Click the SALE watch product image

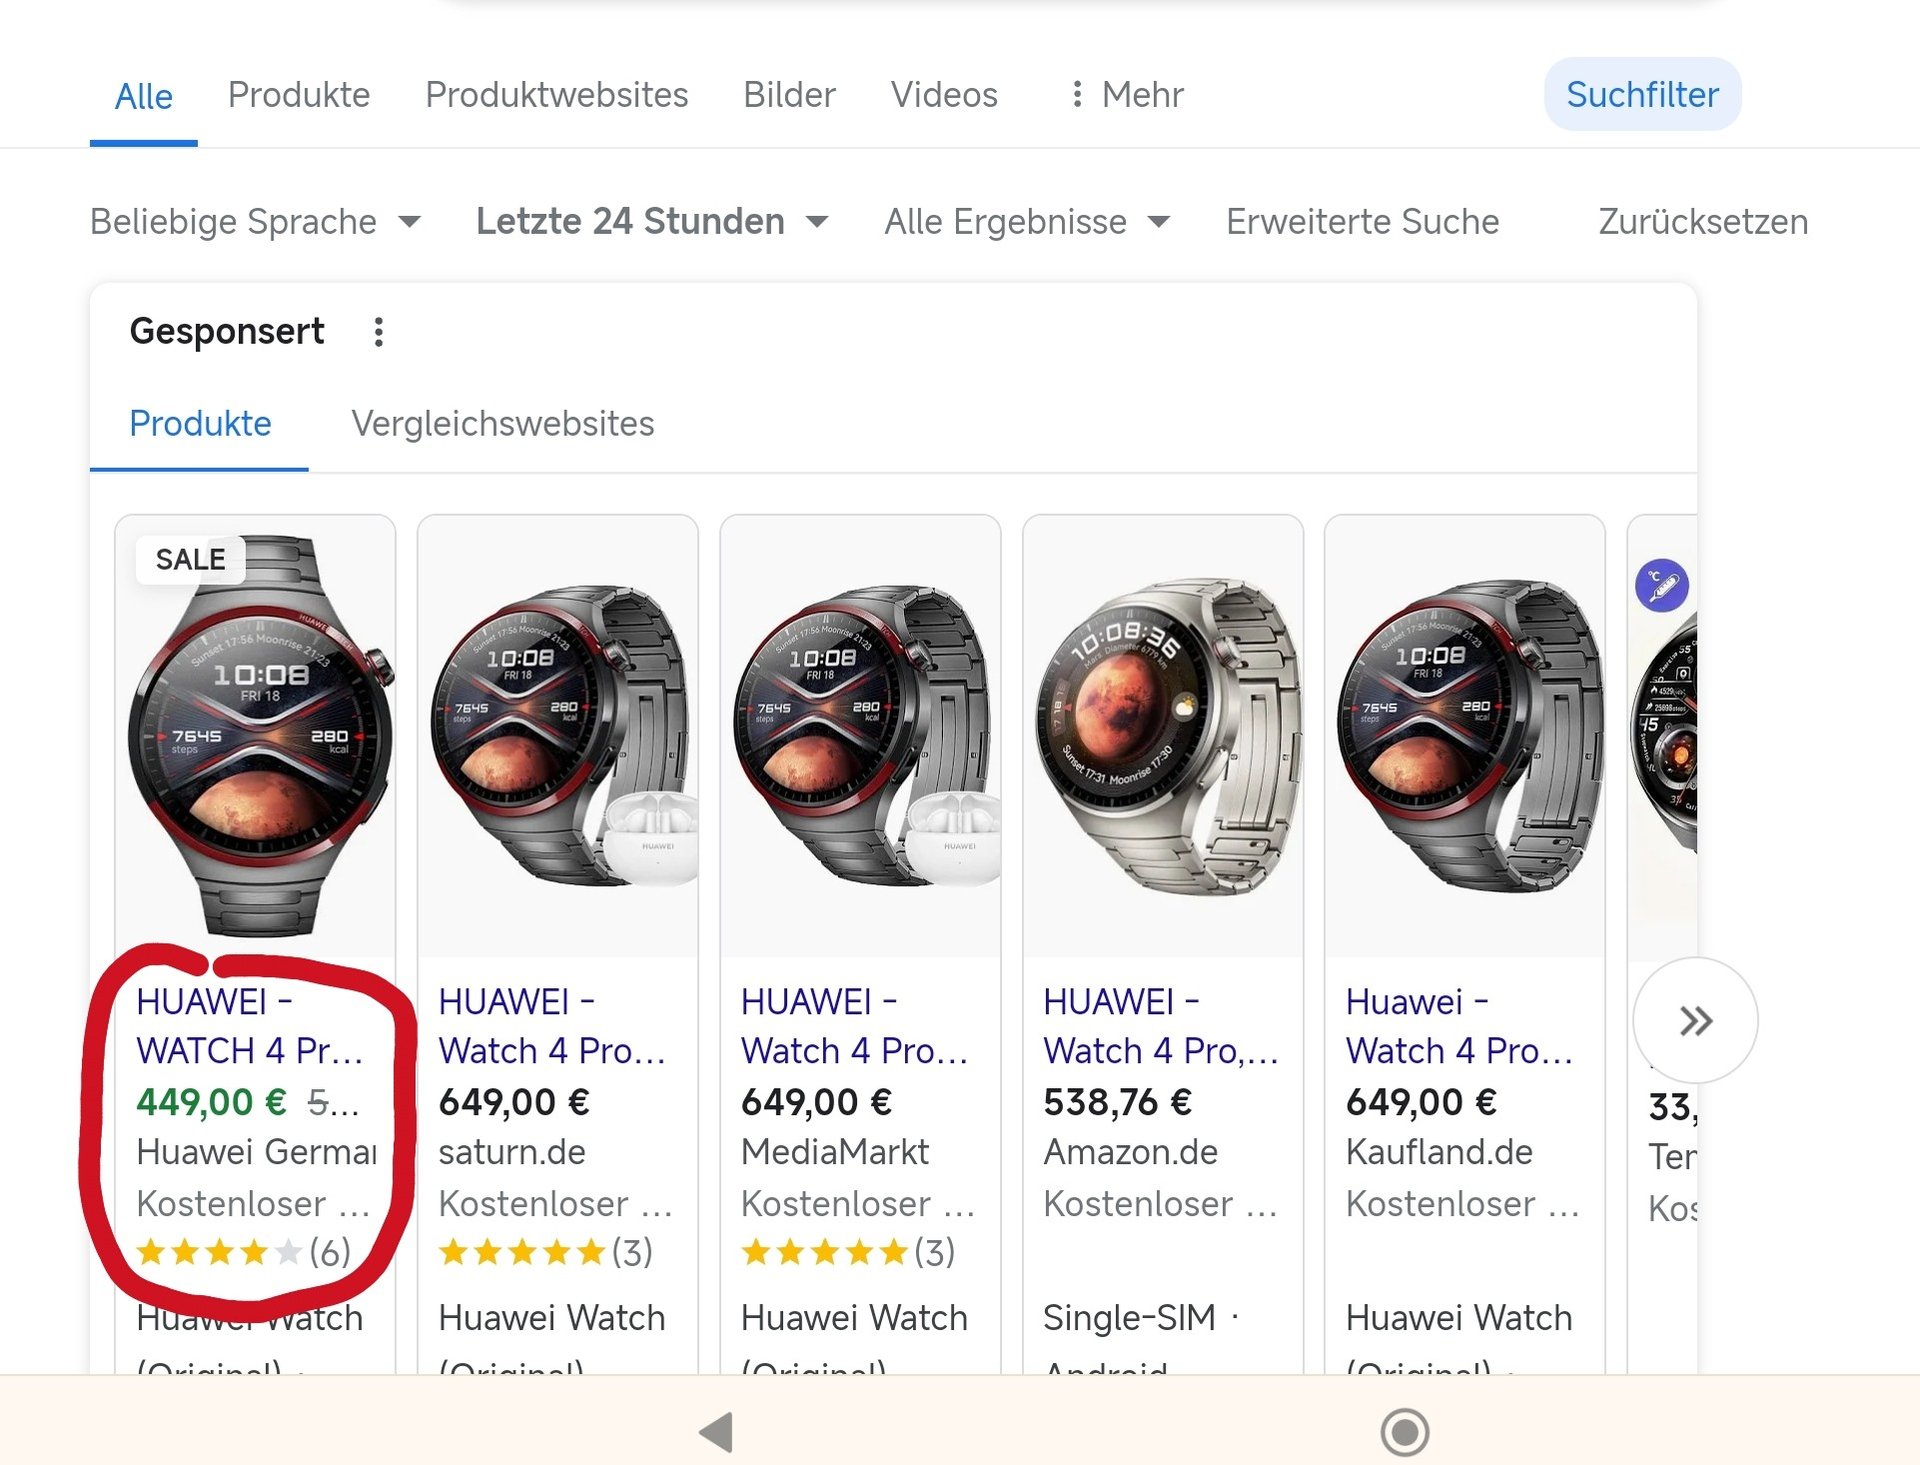[x=256, y=736]
